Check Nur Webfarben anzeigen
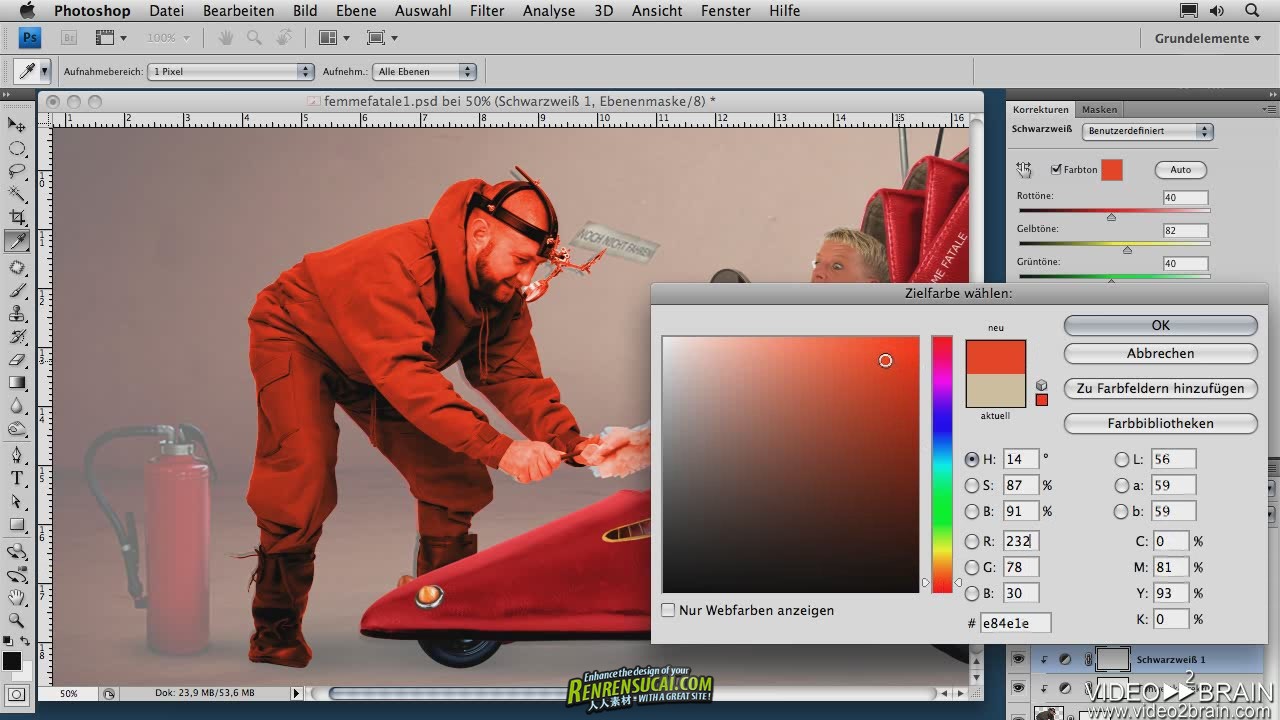The image size is (1280, 720). pyautogui.click(x=668, y=610)
